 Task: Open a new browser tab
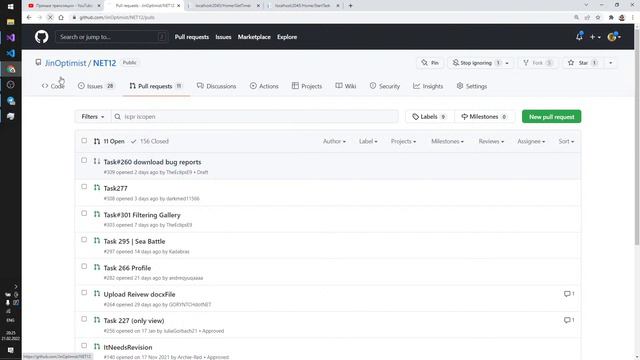350,6
